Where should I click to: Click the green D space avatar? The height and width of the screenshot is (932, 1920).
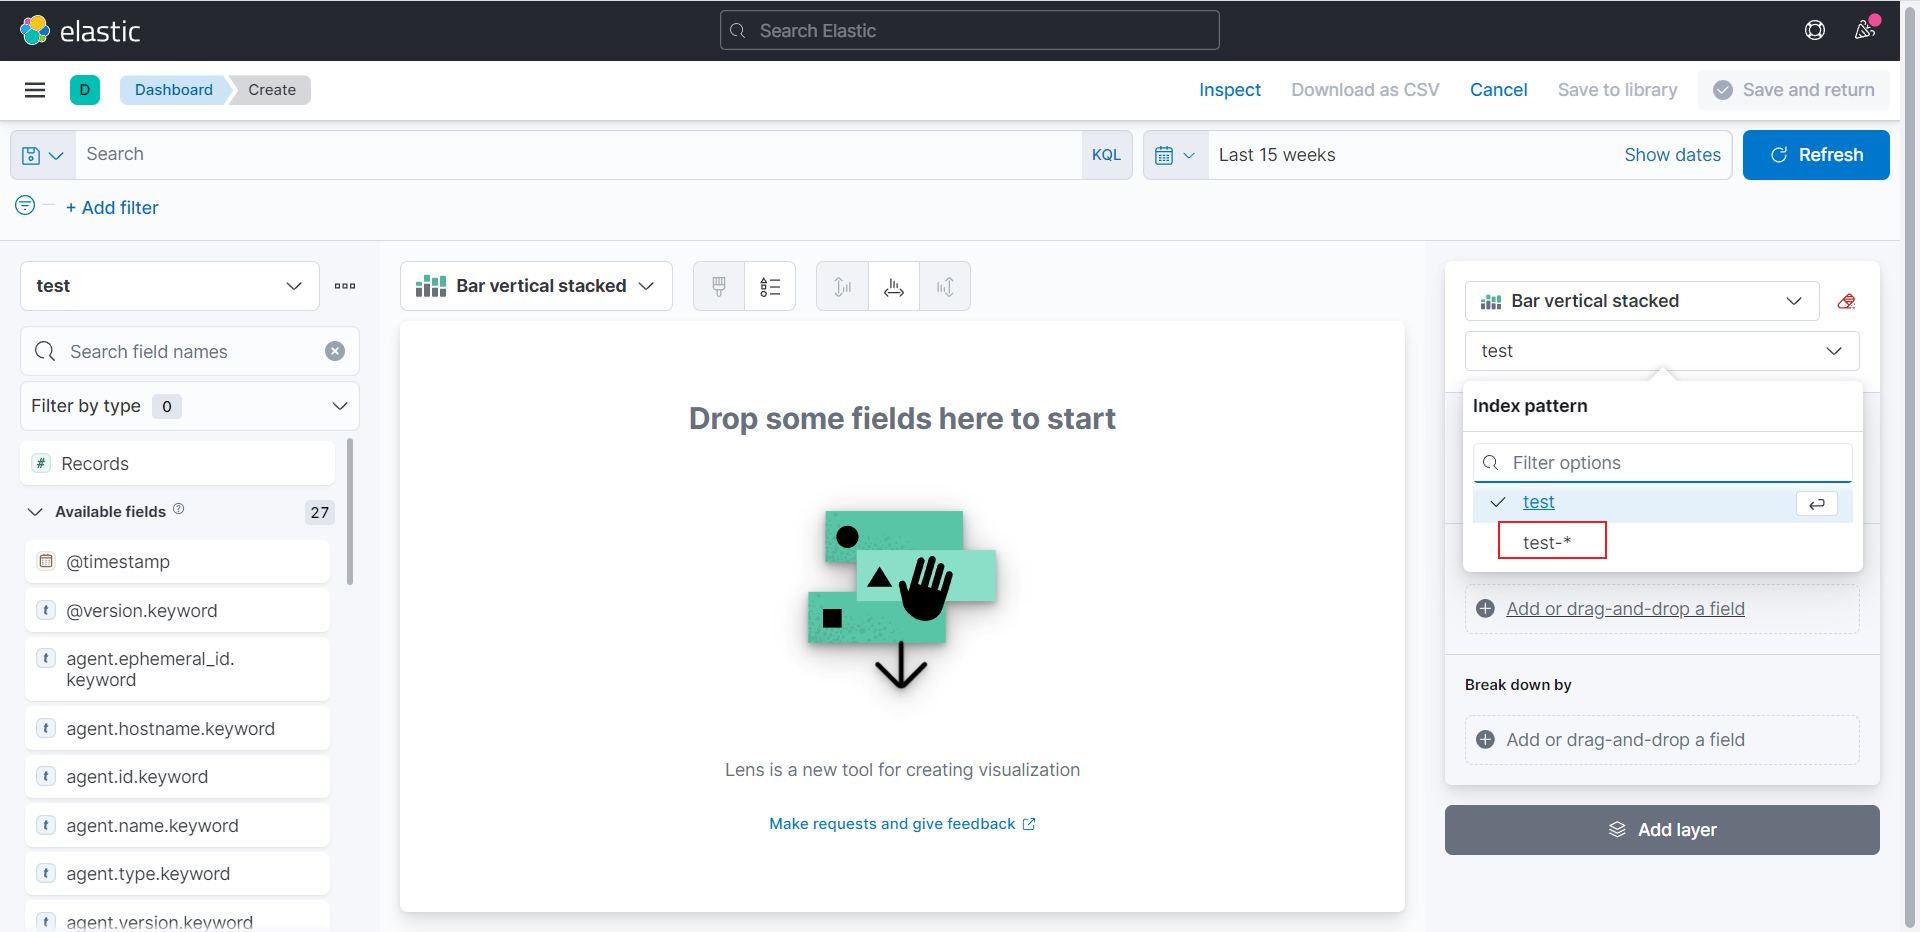[85, 90]
